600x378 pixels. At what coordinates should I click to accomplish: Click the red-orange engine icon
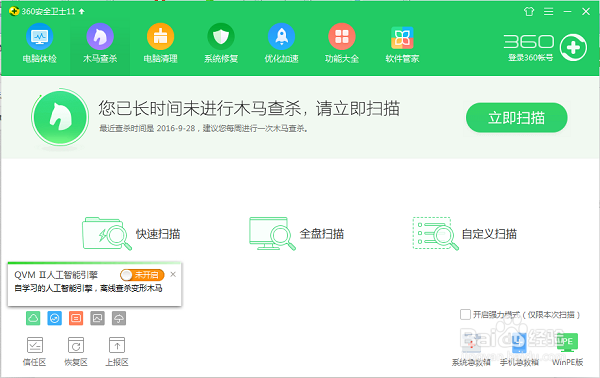[x=76, y=318]
